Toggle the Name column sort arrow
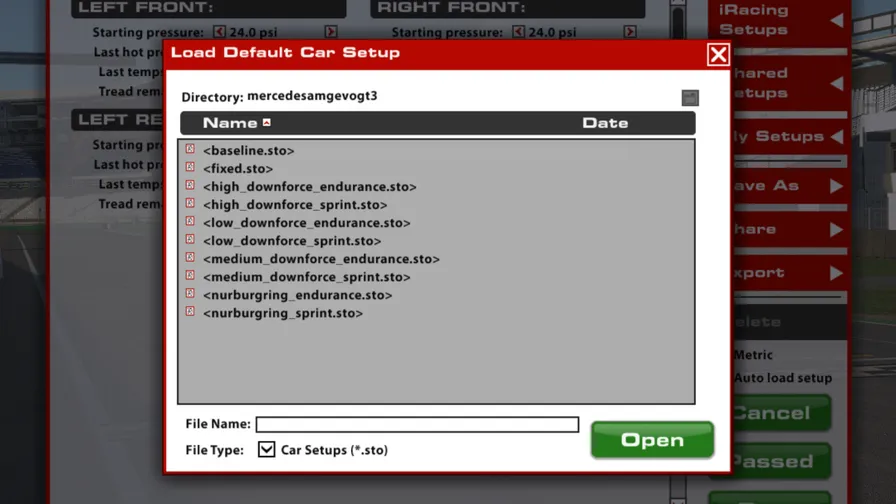 pos(267,122)
